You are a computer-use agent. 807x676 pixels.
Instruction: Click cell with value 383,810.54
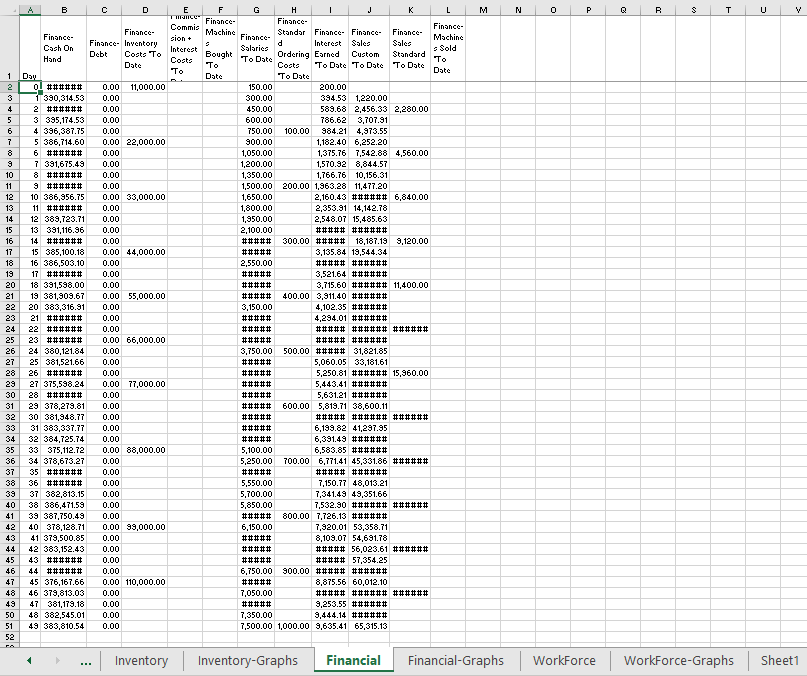click(64, 626)
